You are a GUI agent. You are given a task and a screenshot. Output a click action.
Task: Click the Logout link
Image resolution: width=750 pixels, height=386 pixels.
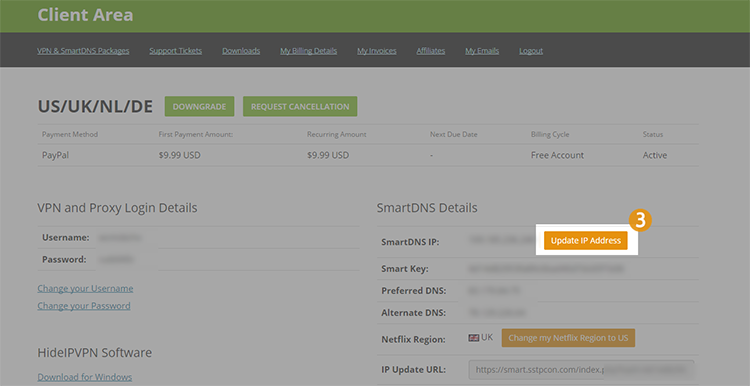[531, 51]
